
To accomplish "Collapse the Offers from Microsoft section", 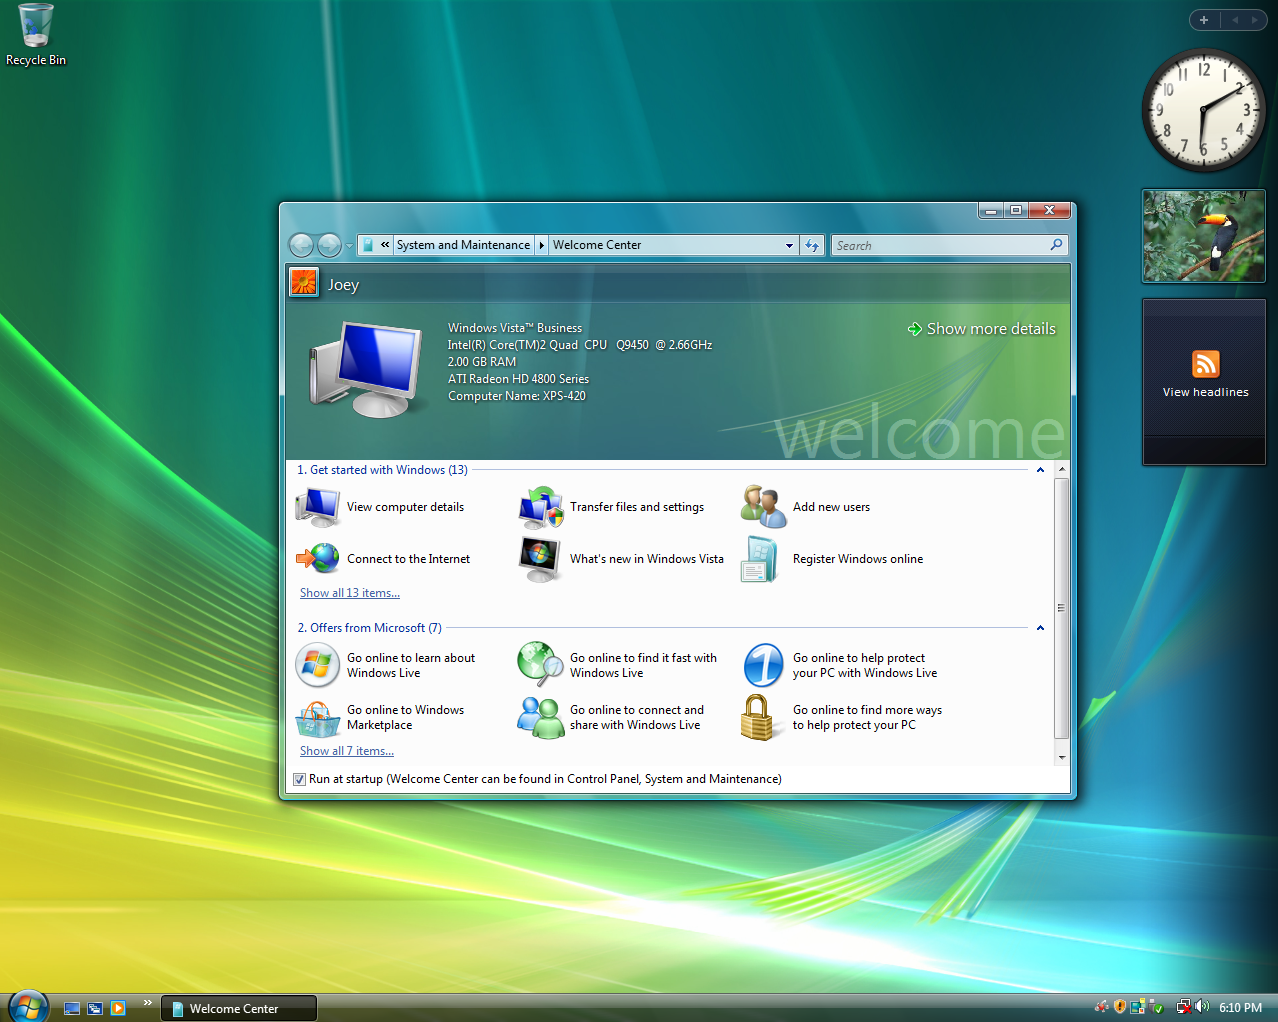I will 1040,628.
